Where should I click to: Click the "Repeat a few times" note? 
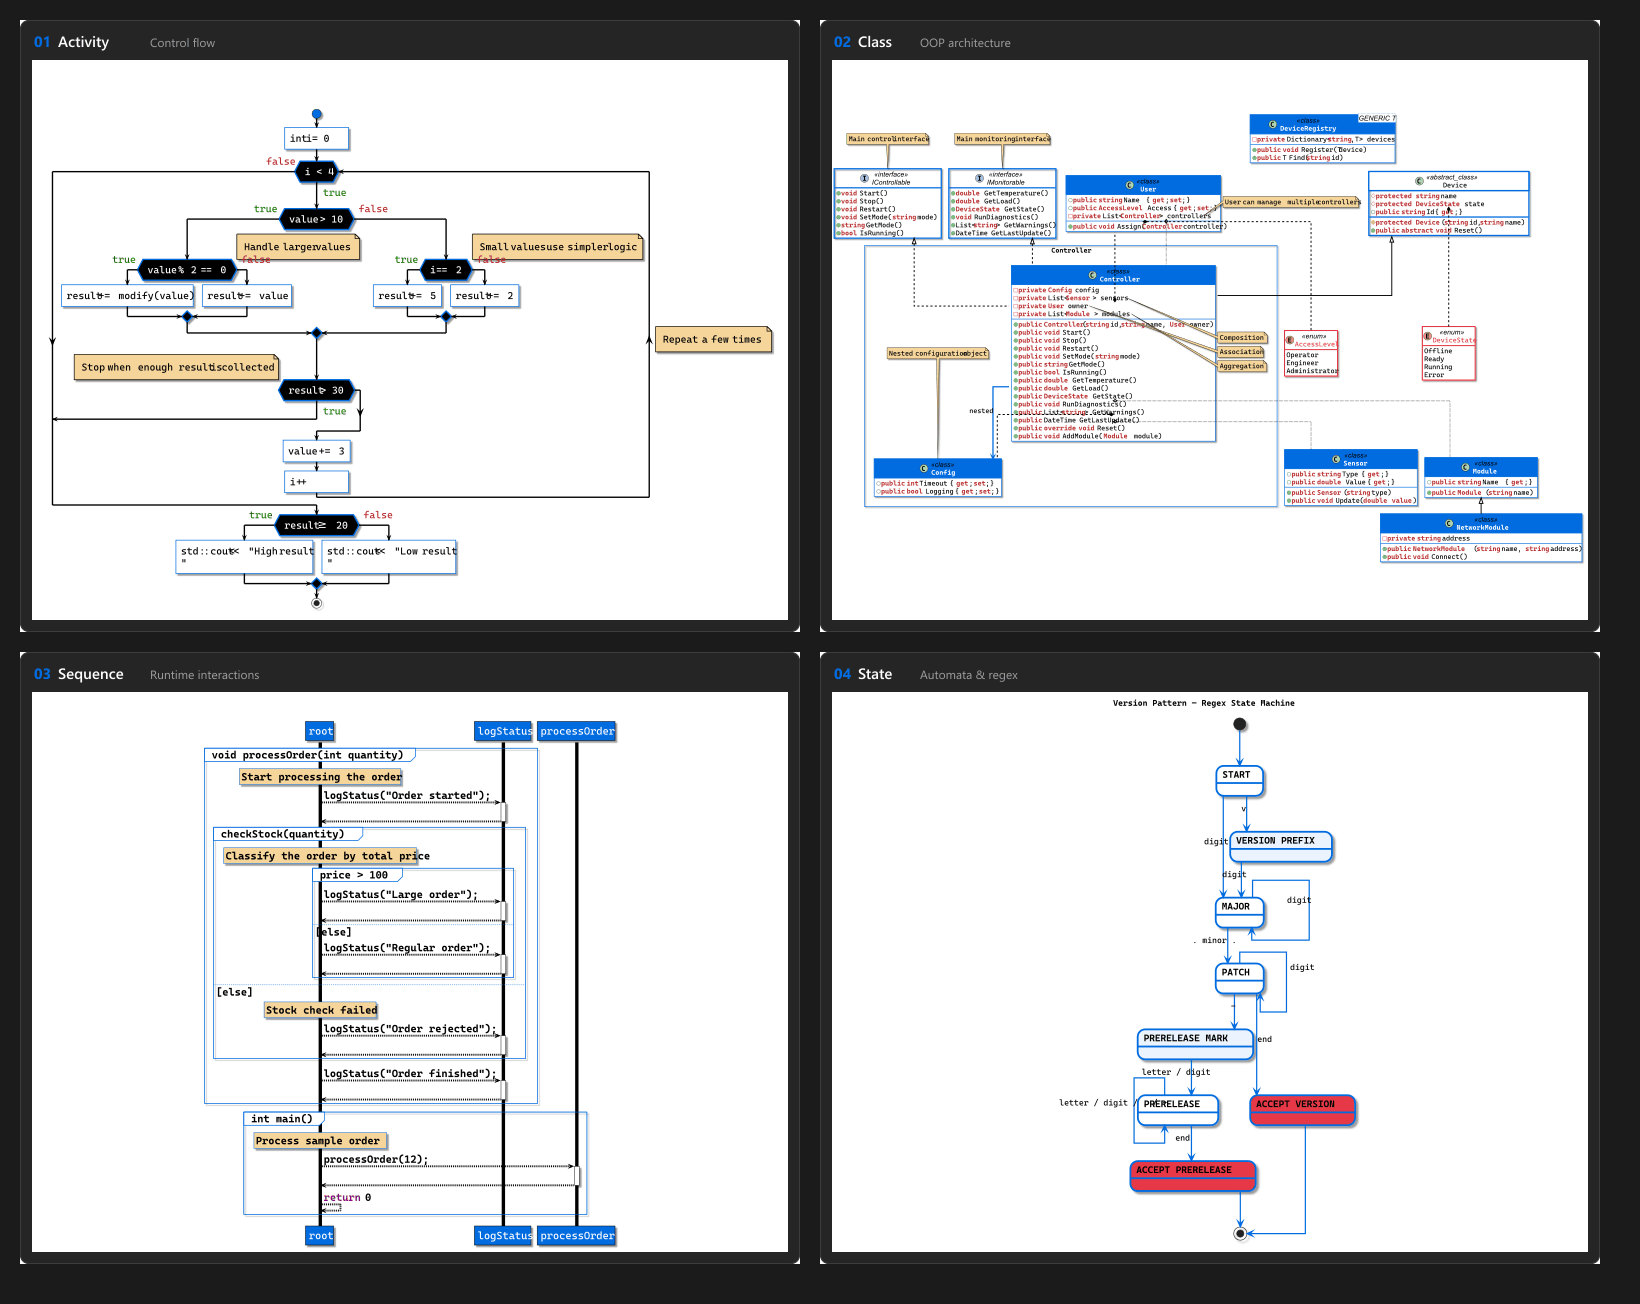point(712,340)
